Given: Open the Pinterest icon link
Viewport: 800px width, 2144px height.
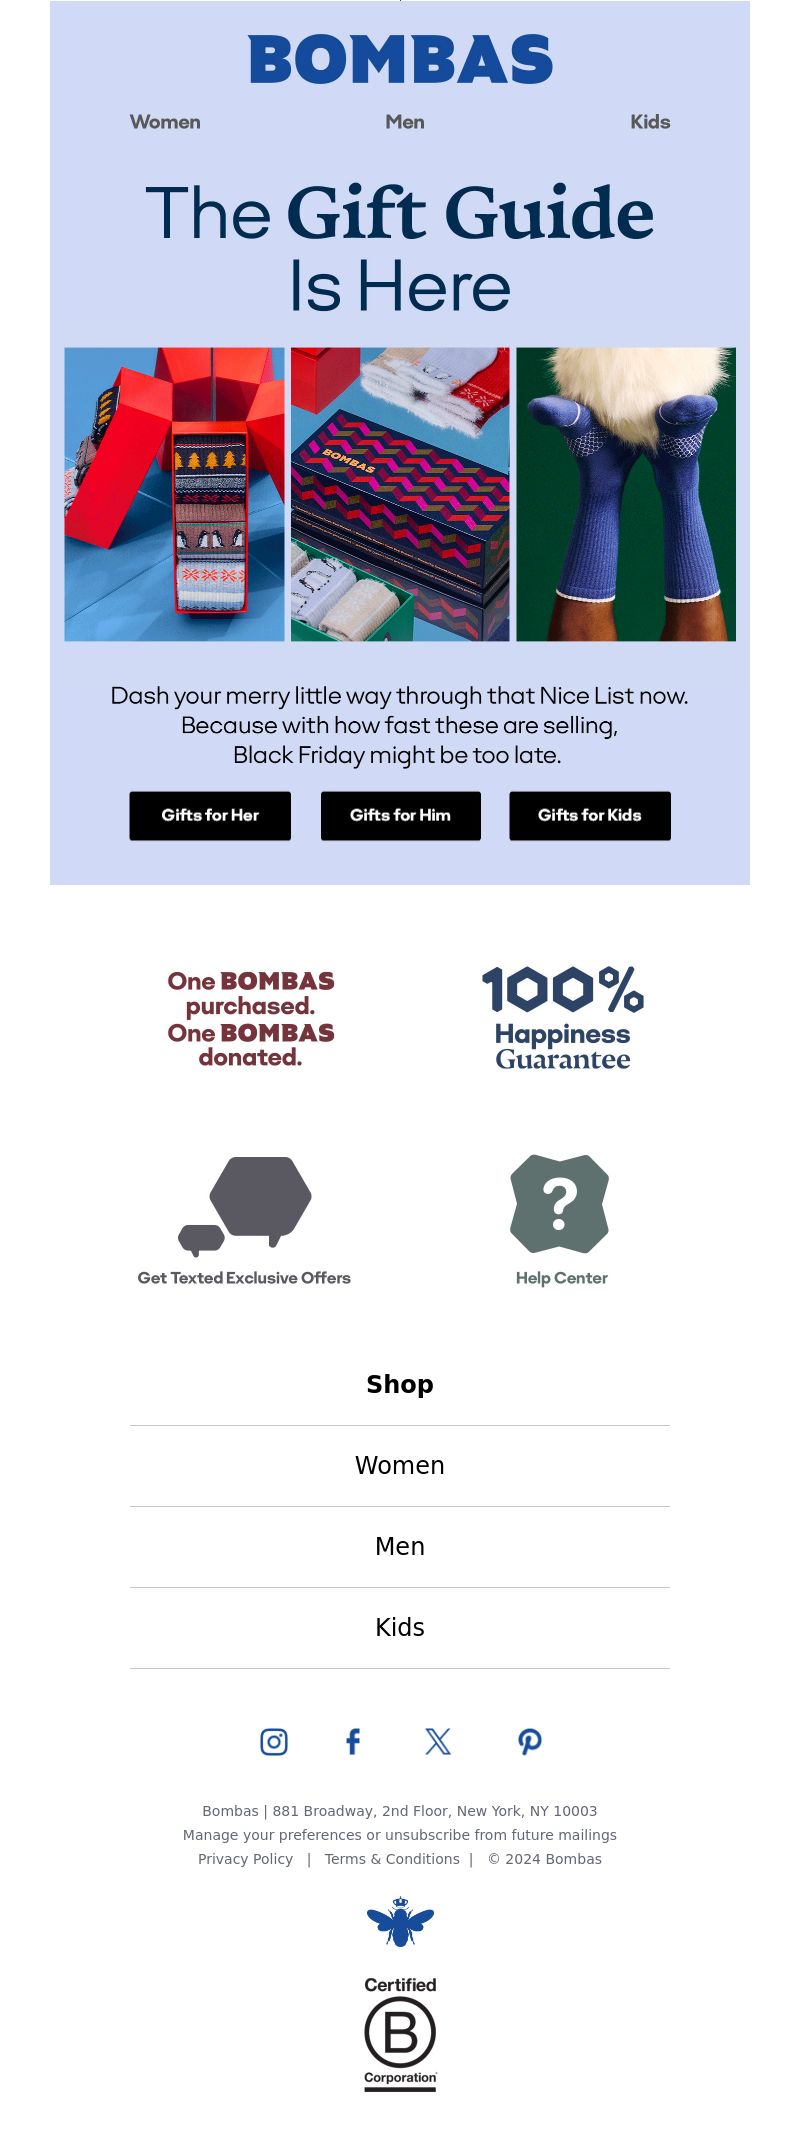Looking at the screenshot, I should 530,1742.
